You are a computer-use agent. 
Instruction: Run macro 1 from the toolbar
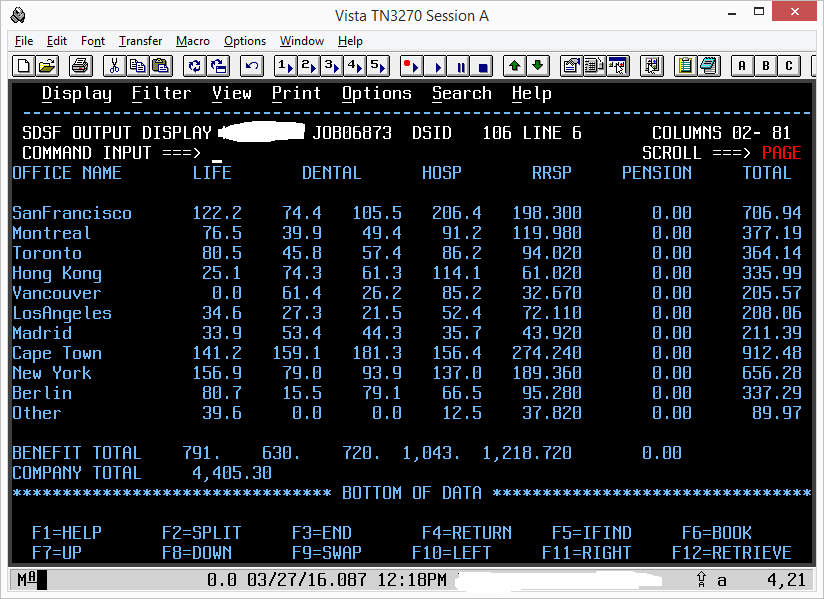pyautogui.click(x=285, y=66)
